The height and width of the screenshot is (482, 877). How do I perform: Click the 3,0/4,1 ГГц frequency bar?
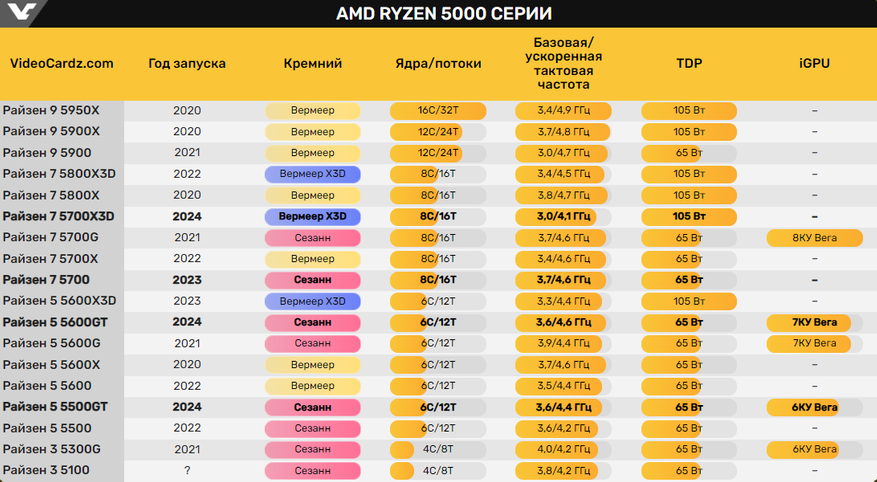(563, 217)
